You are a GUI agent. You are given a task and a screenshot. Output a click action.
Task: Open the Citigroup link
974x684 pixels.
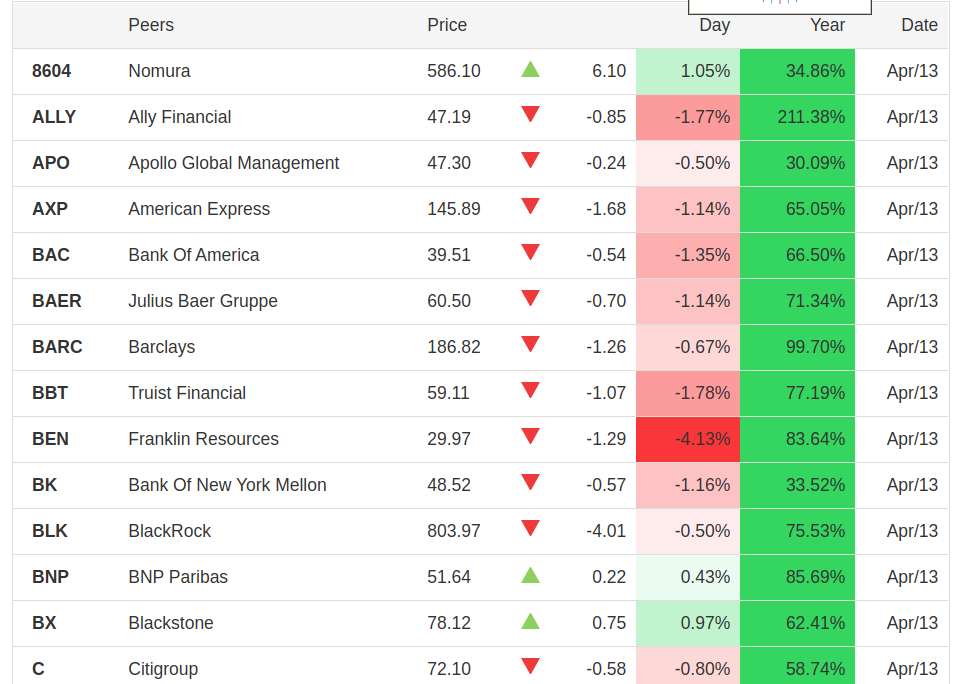tap(163, 668)
